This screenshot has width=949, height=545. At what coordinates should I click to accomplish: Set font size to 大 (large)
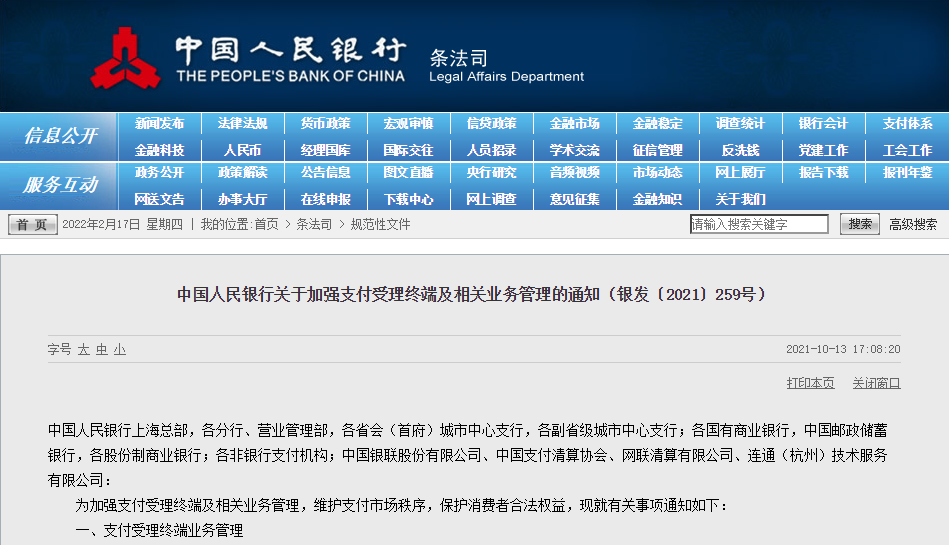coord(84,349)
